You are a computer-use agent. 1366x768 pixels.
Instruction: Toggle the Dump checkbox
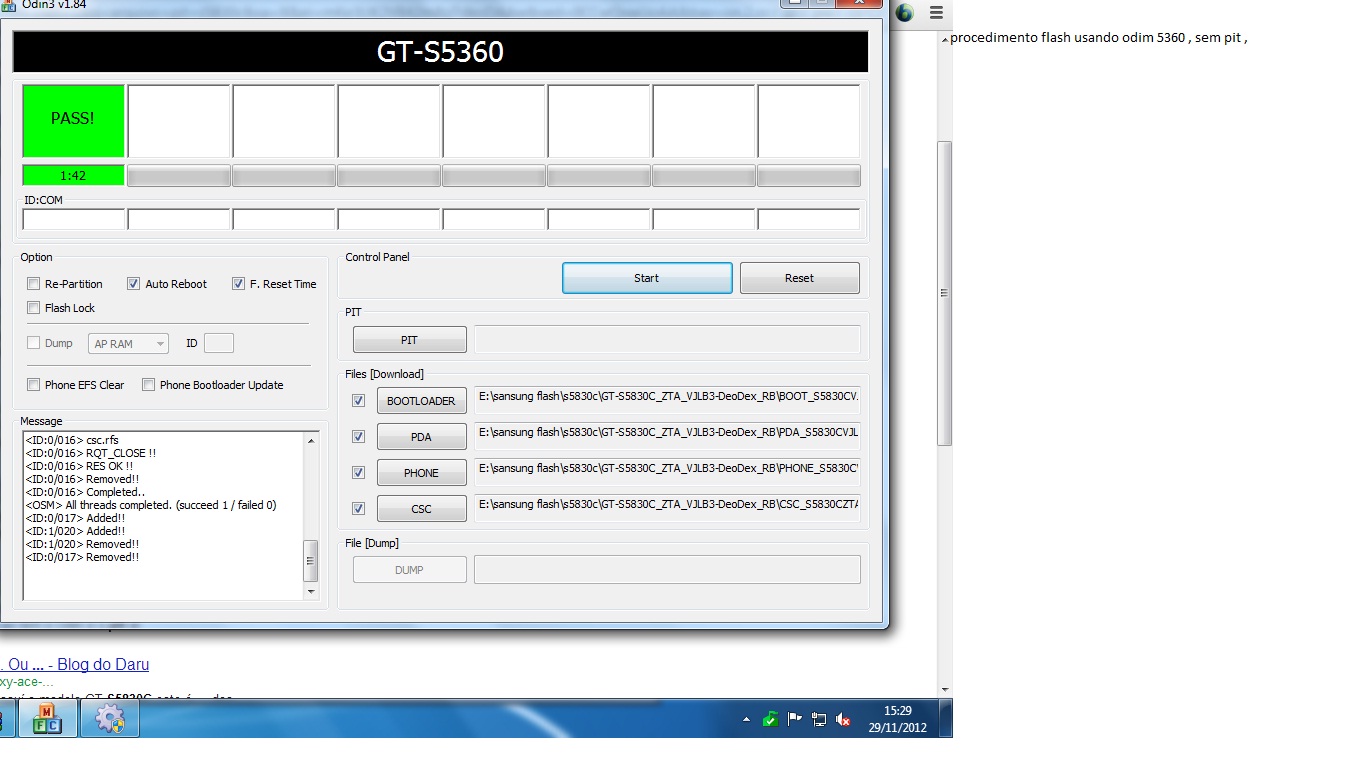[34, 343]
